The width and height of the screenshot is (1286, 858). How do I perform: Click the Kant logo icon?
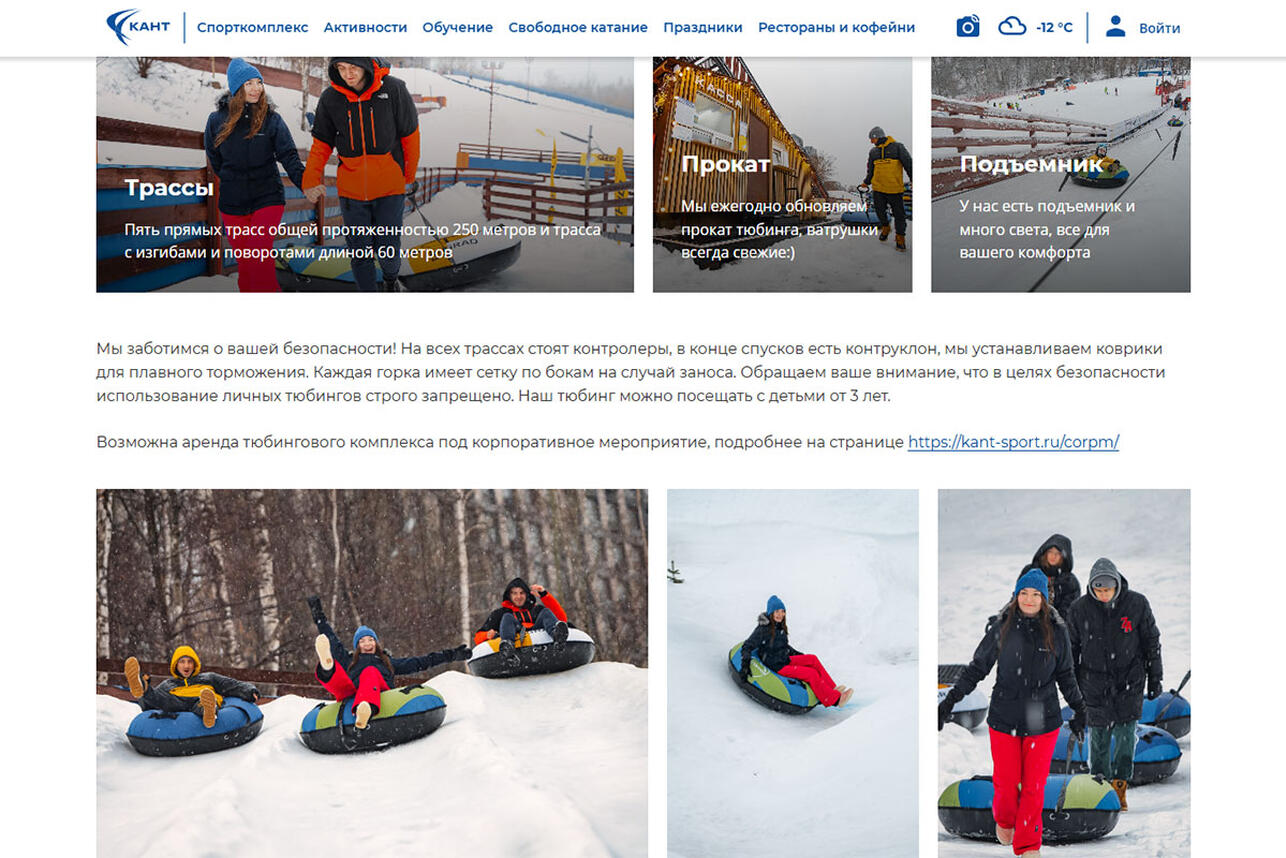click(x=138, y=27)
